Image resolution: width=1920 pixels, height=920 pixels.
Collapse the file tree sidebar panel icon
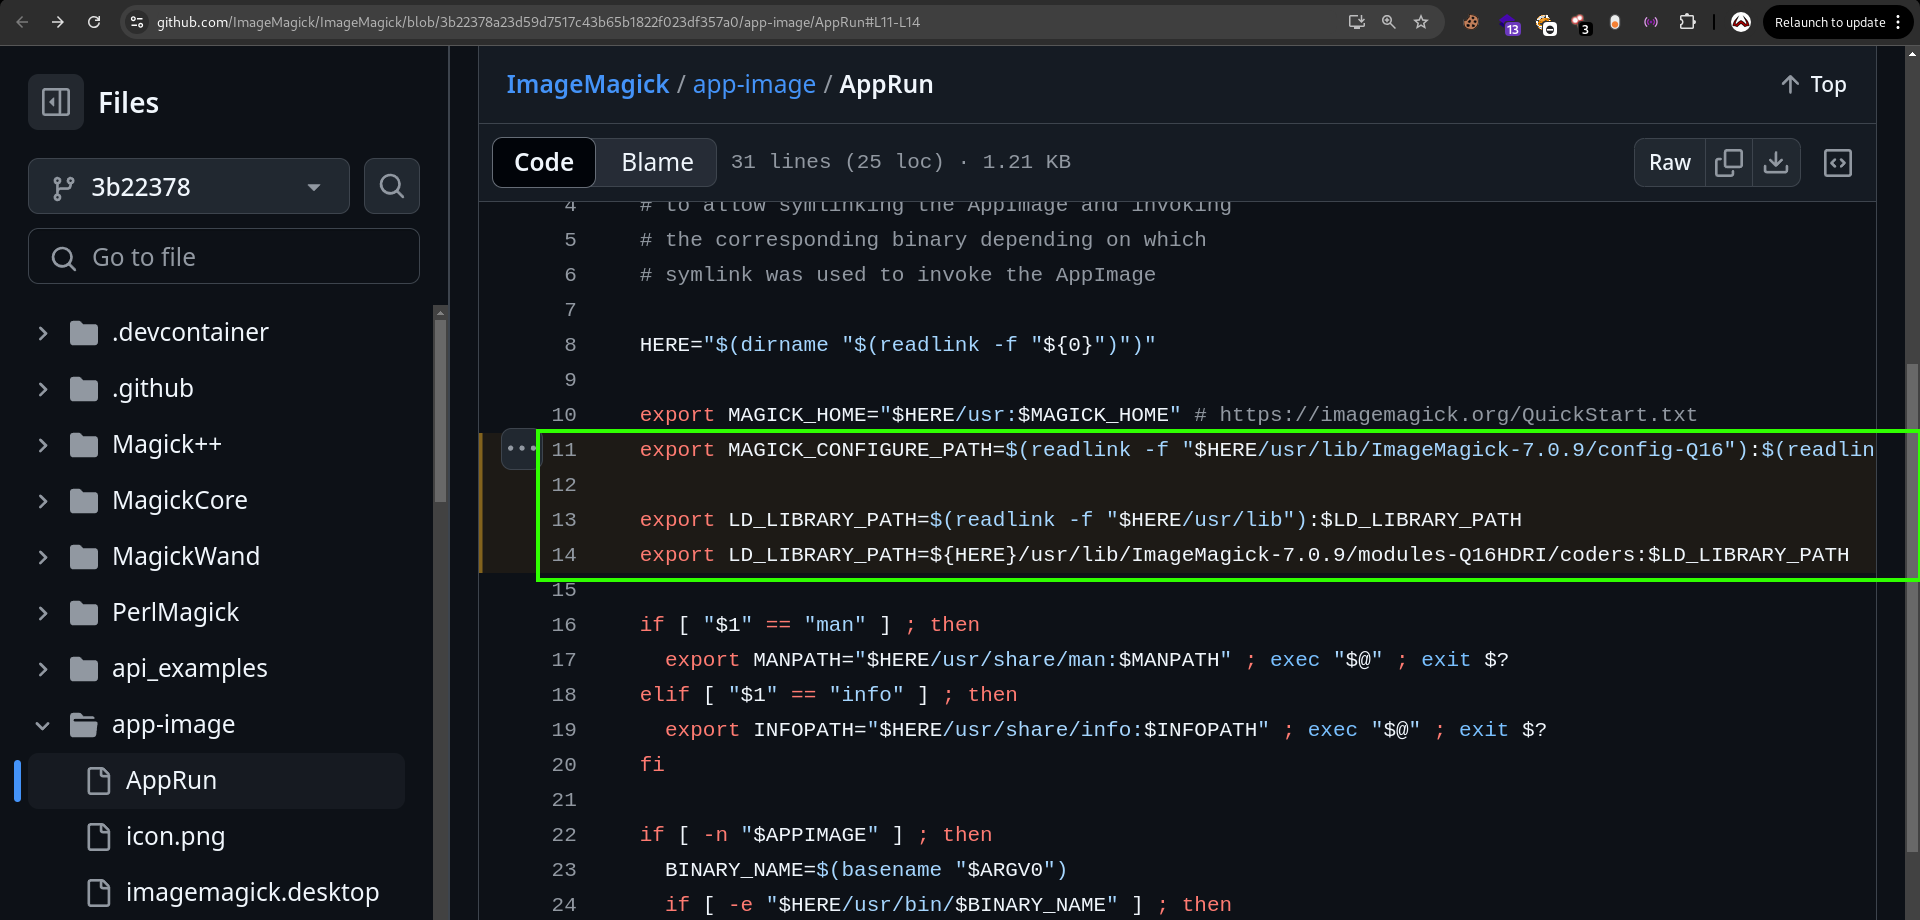pyautogui.click(x=56, y=102)
